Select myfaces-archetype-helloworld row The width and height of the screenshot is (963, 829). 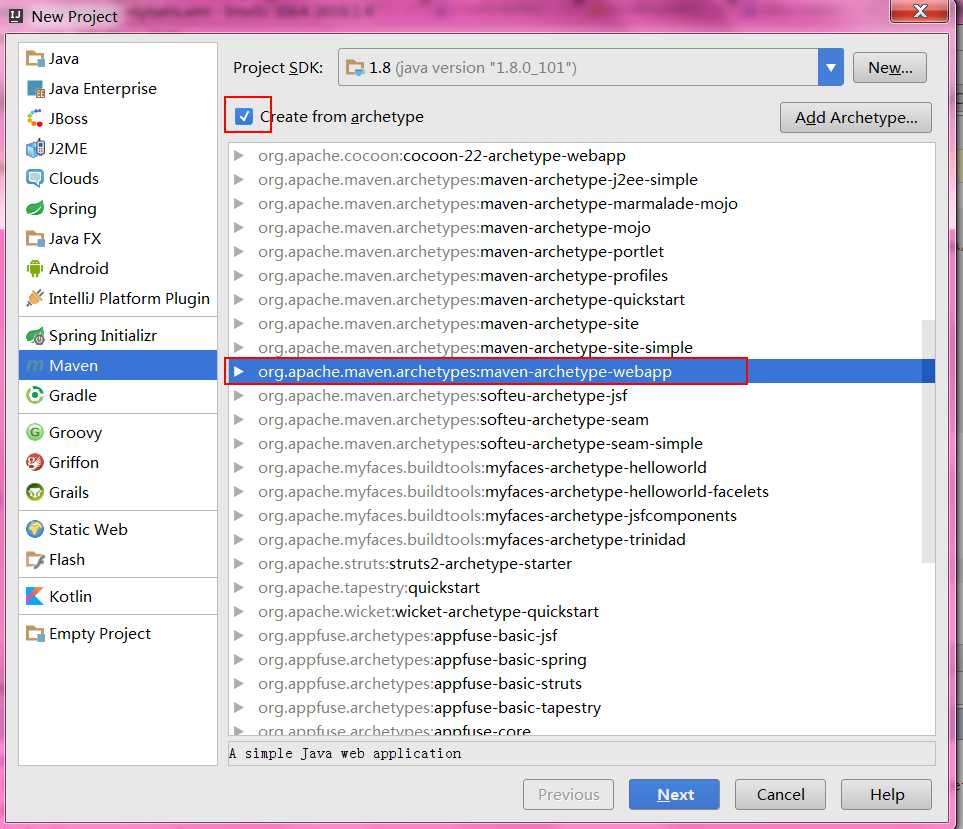click(582, 467)
